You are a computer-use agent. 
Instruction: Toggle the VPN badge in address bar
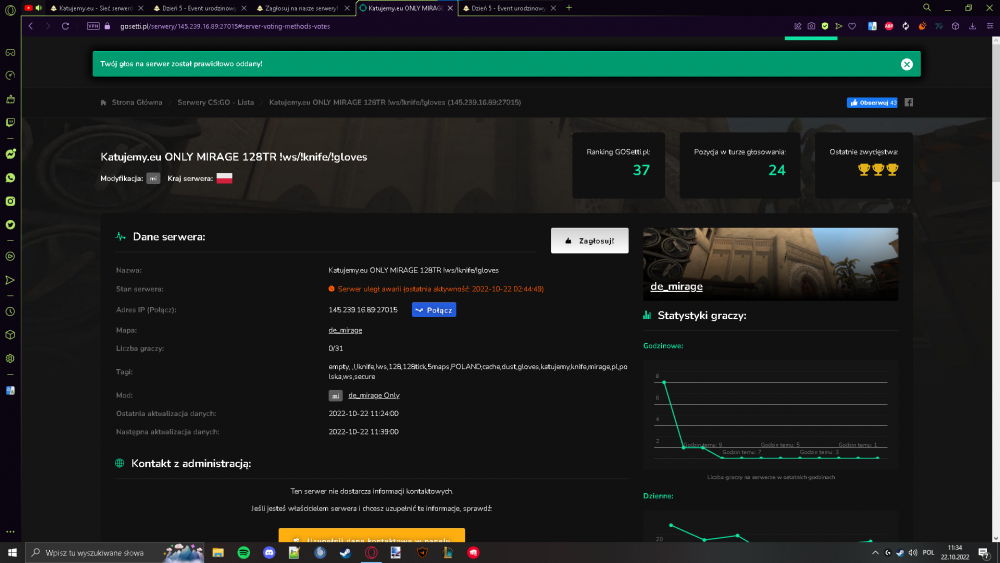(93, 26)
